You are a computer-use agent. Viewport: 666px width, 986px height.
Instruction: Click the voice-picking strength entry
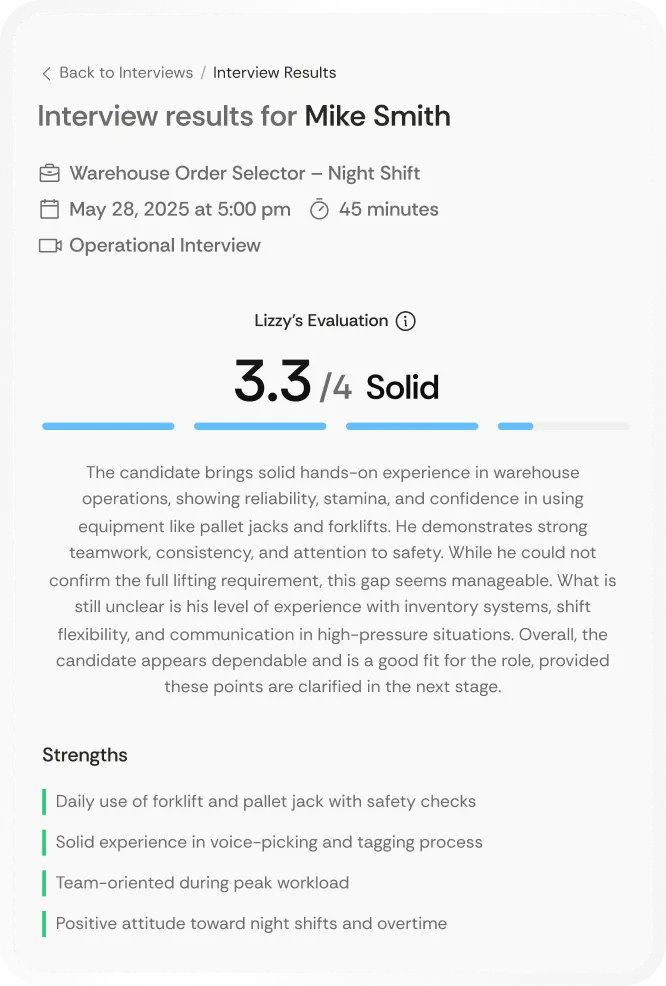coord(268,842)
